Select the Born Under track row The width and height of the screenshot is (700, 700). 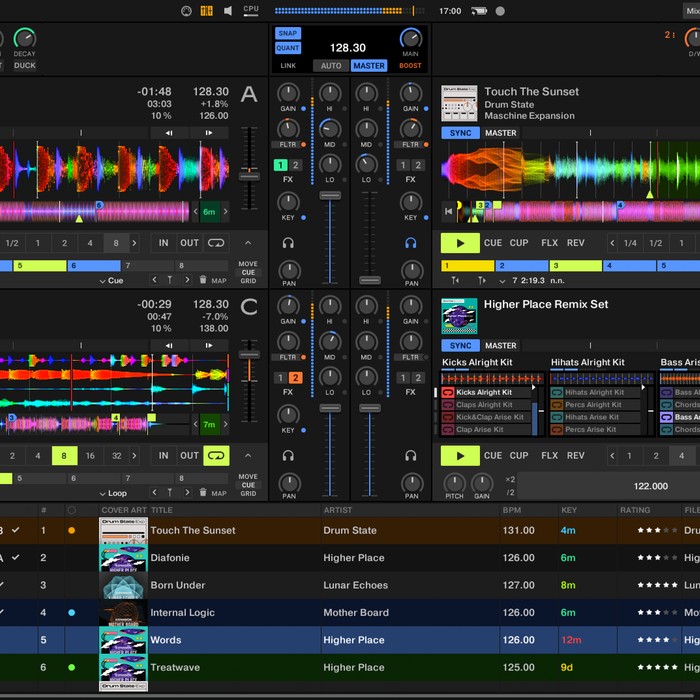click(177, 585)
